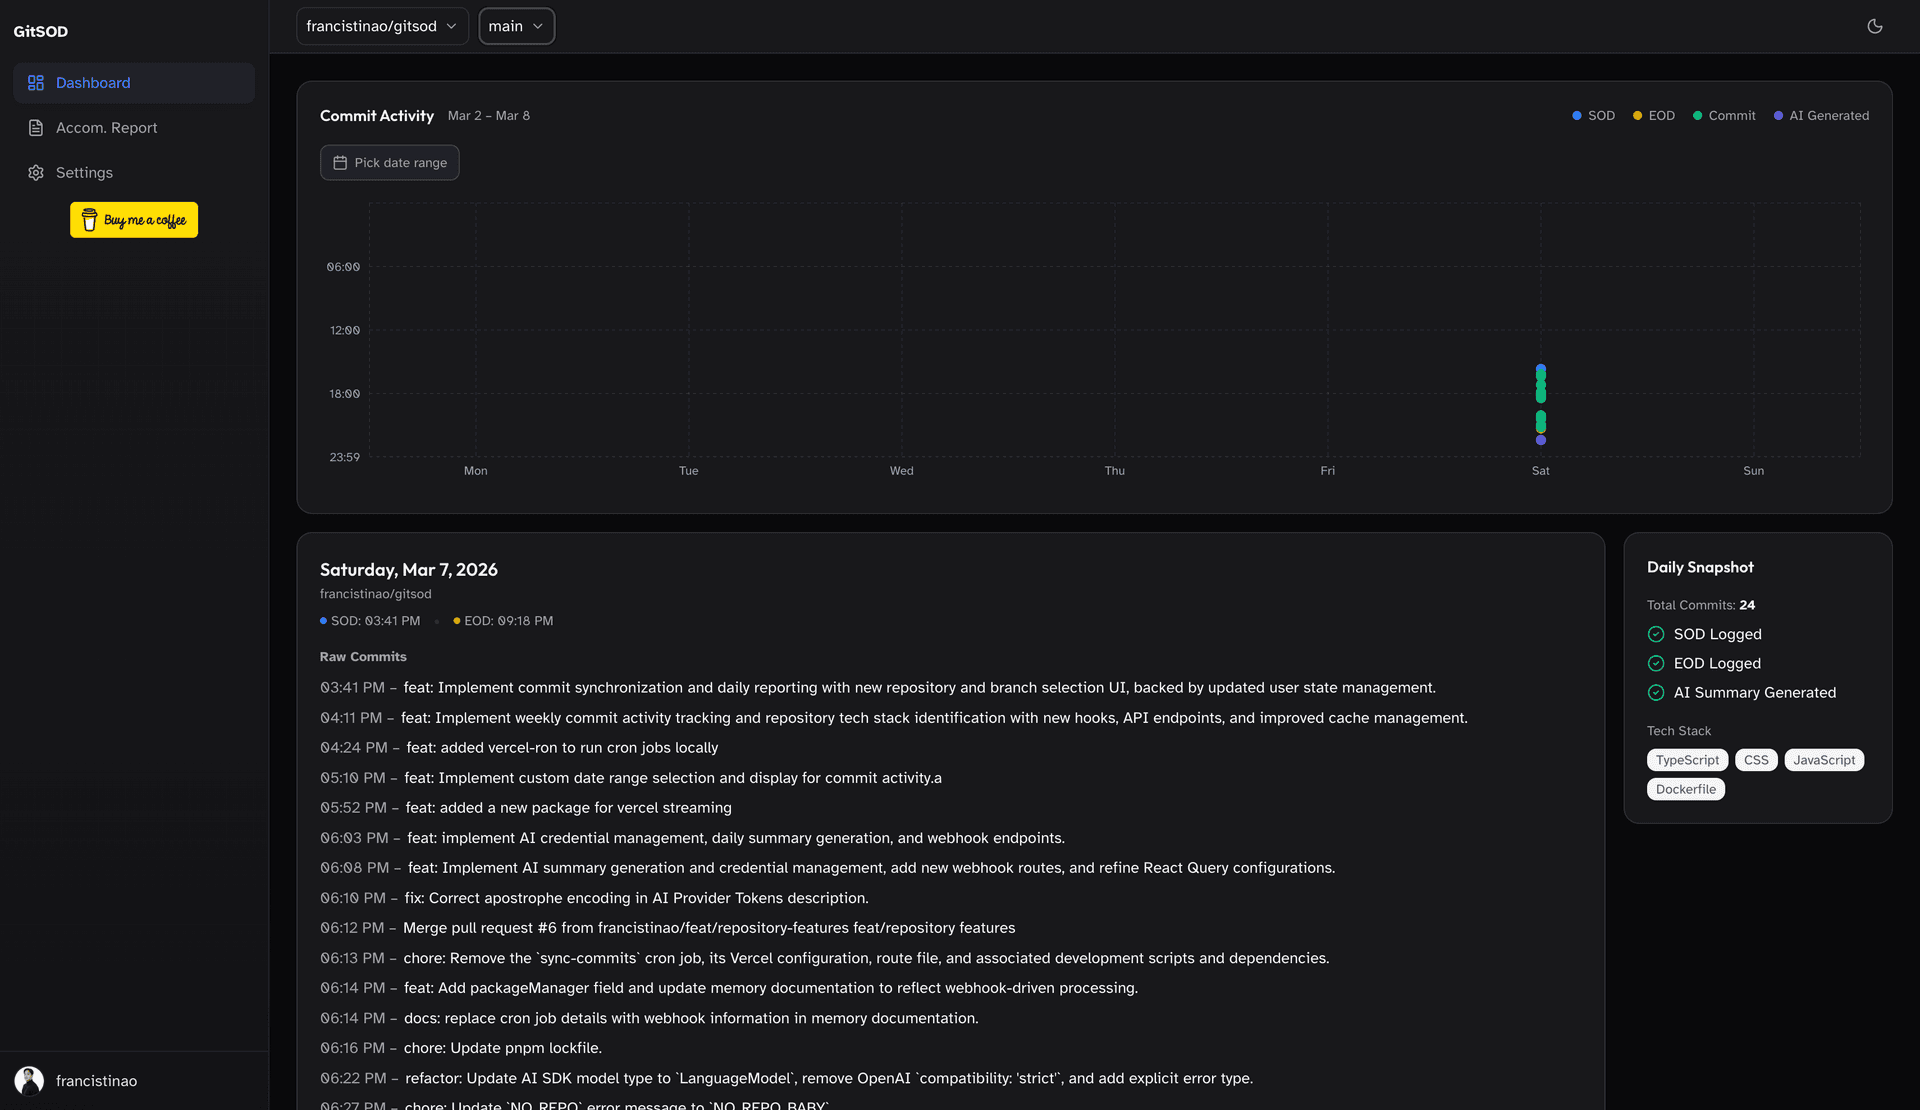Open the Dashboard grid icon in the sidebar
Image resolution: width=1920 pixels, height=1110 pixels.
[36, 82]
